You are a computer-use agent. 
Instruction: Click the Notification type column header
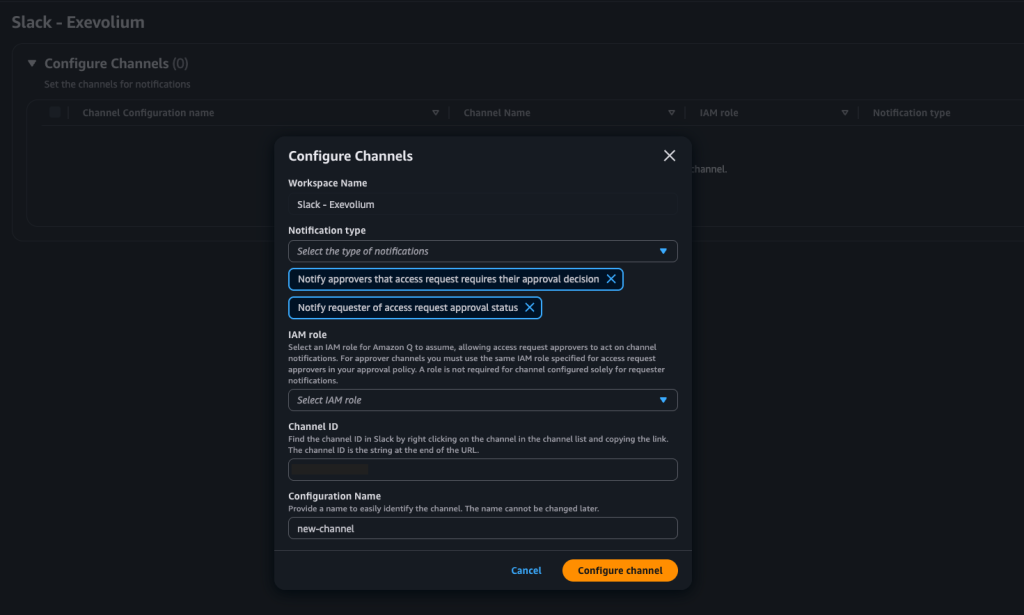pyautogui.click(x=911, y=113)
